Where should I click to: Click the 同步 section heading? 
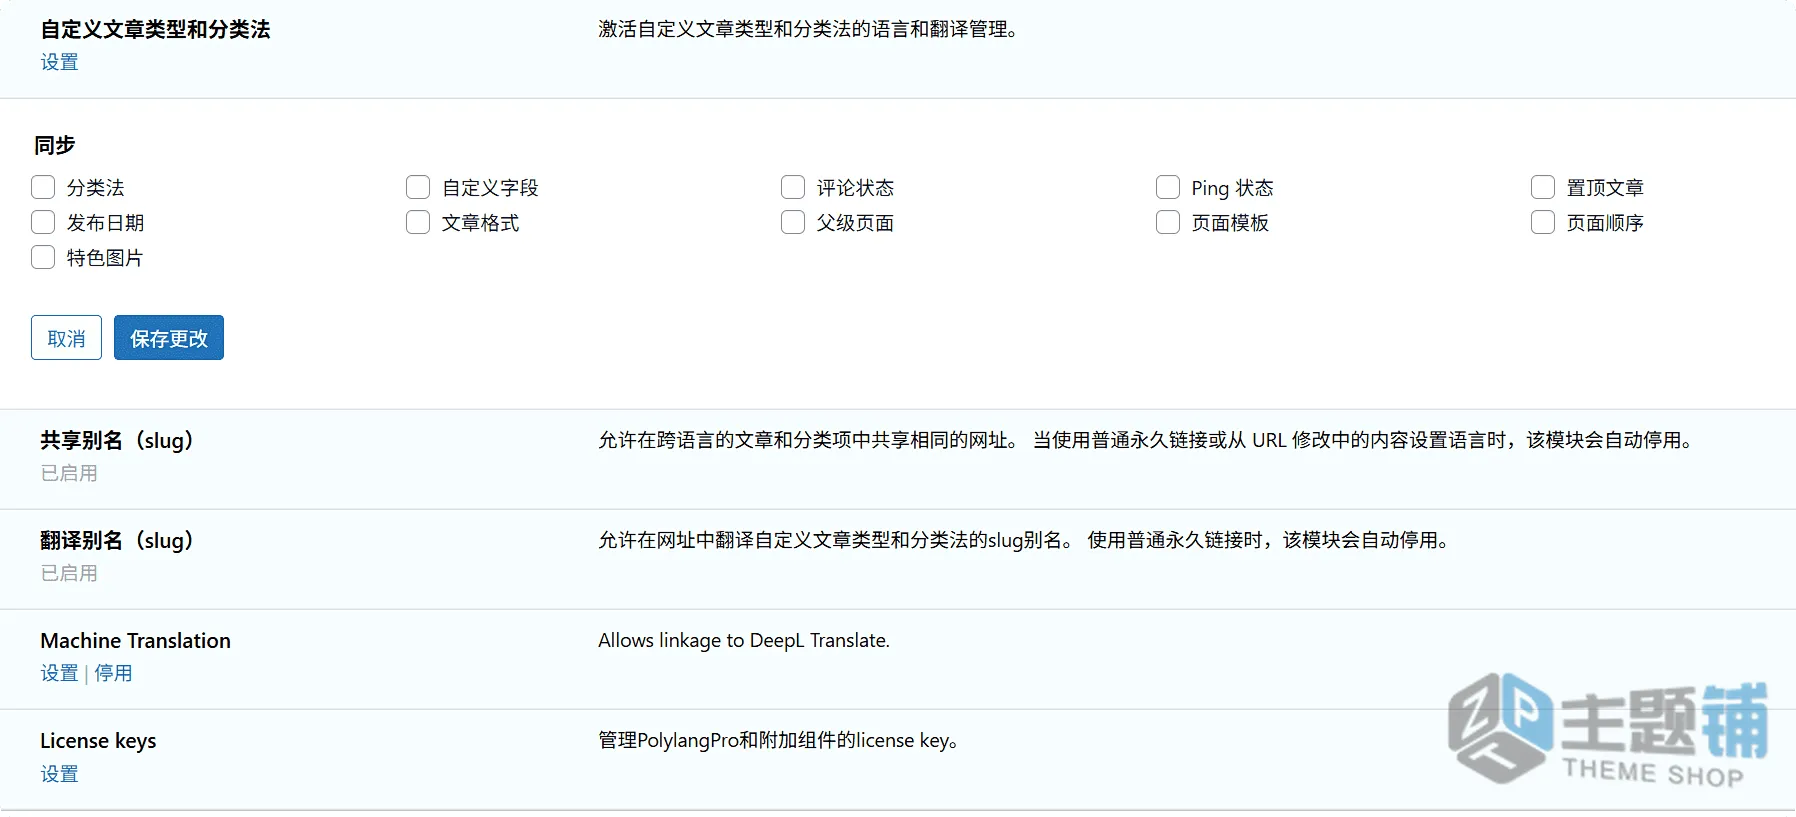click(x=55, y=145)
